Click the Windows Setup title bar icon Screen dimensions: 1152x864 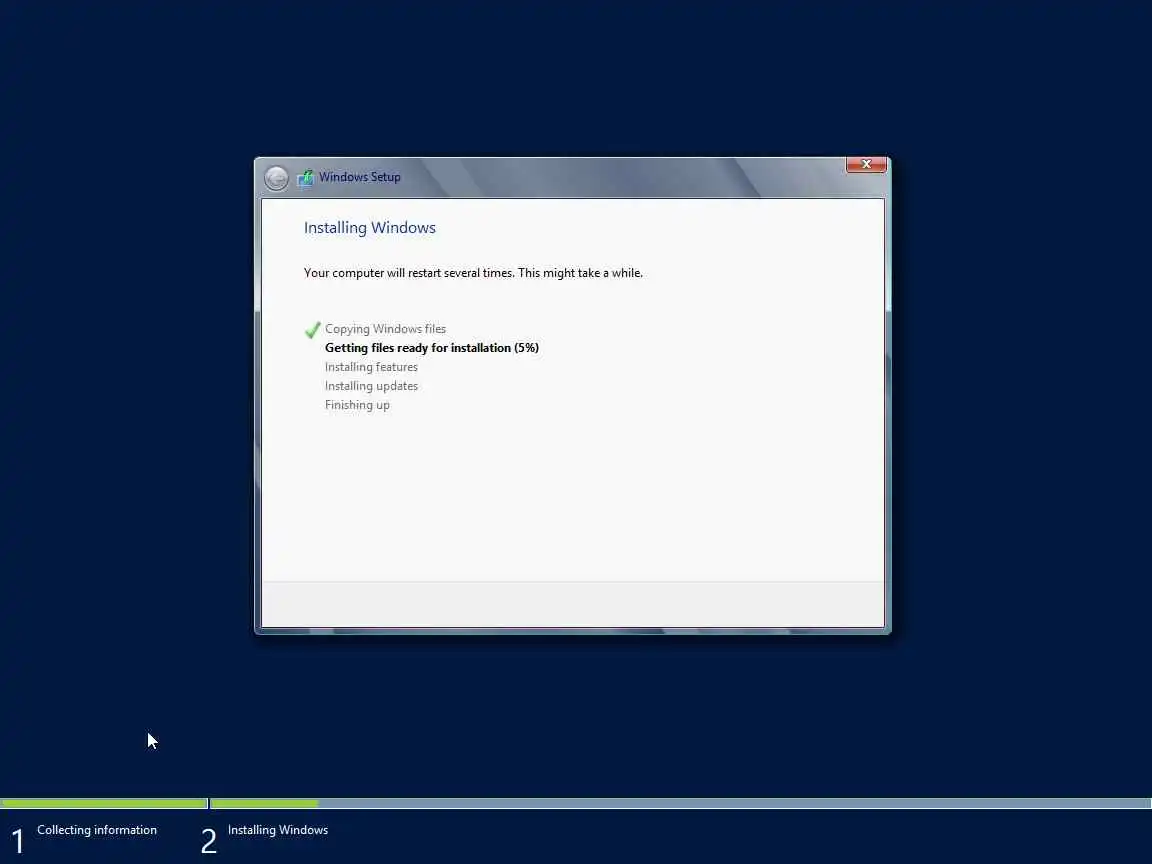coord(305,178)
